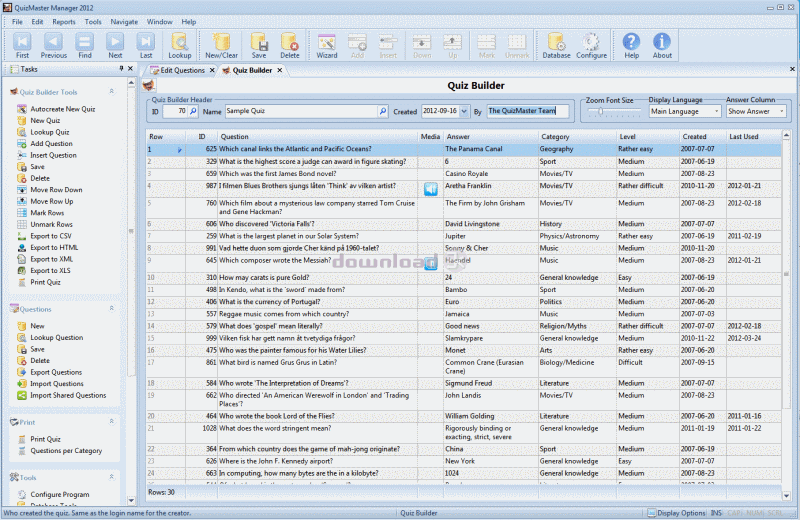Select the 'David Livingstone' answer cell
Screen dimensions: 800x520
click(x=491, y=224)
